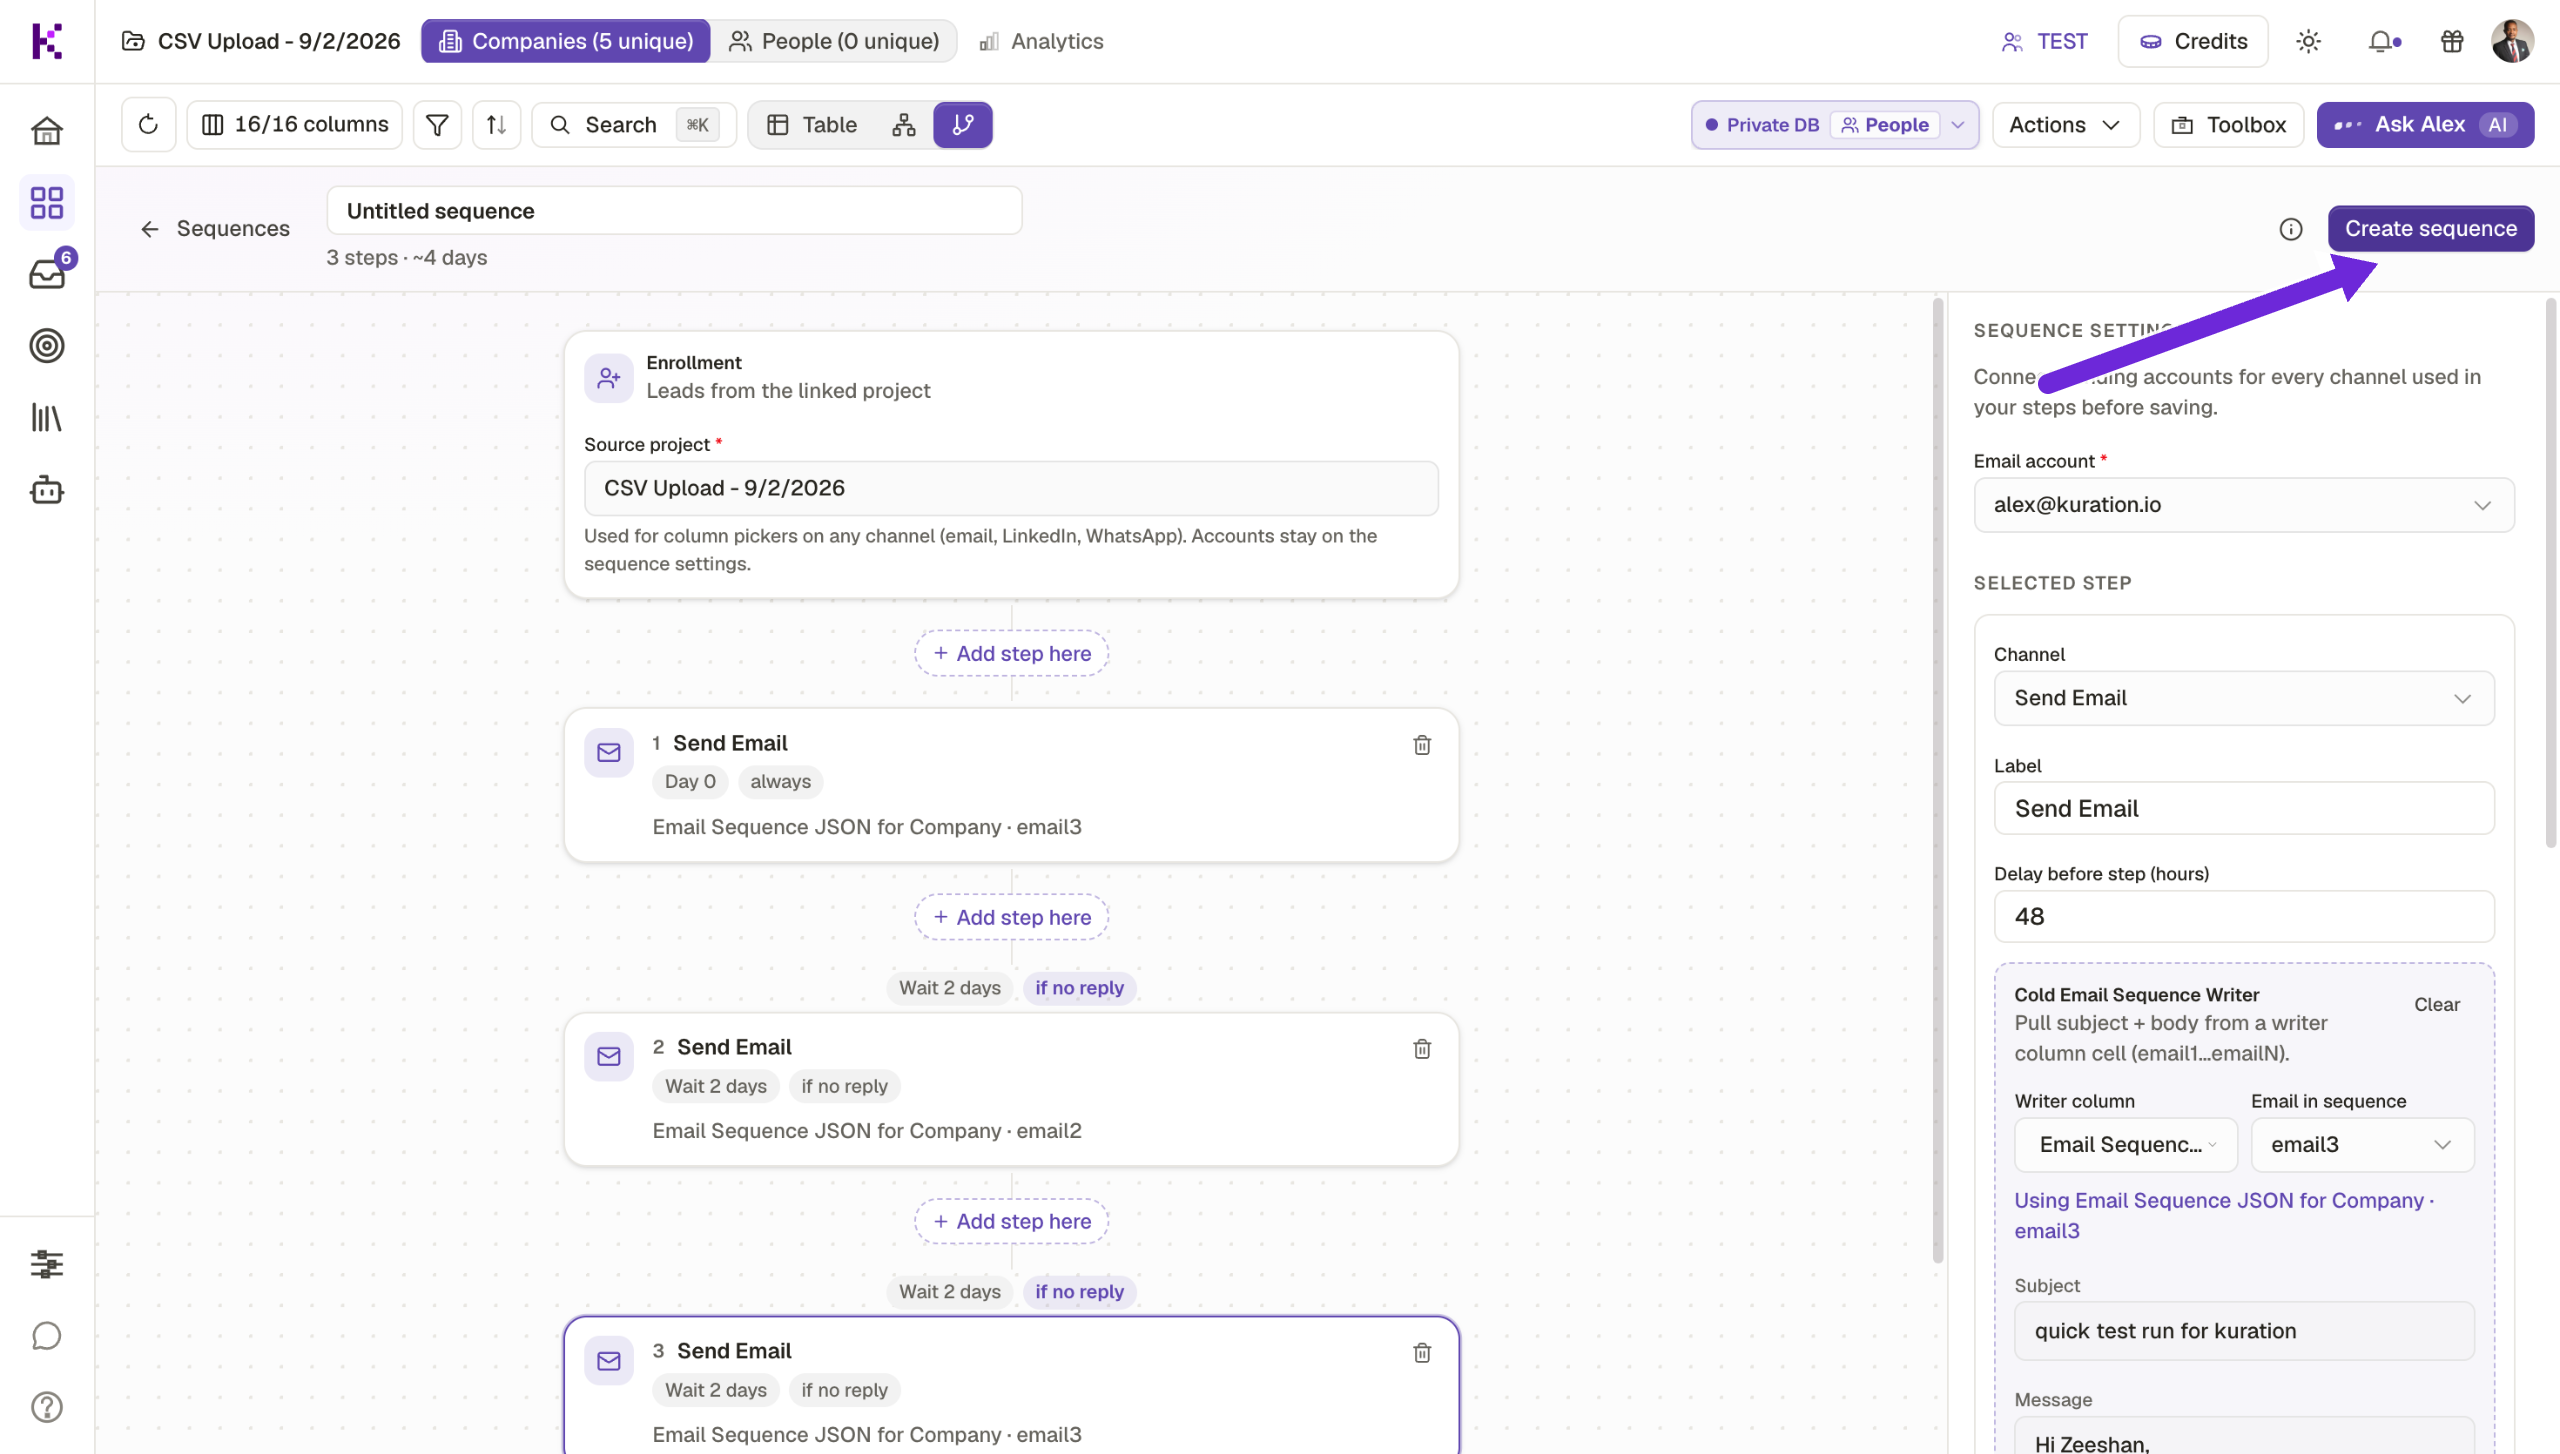The width and height of the screenshot is (2560, 1454).
Task: Open the gift rewards icon
Action: (2452, 41)
